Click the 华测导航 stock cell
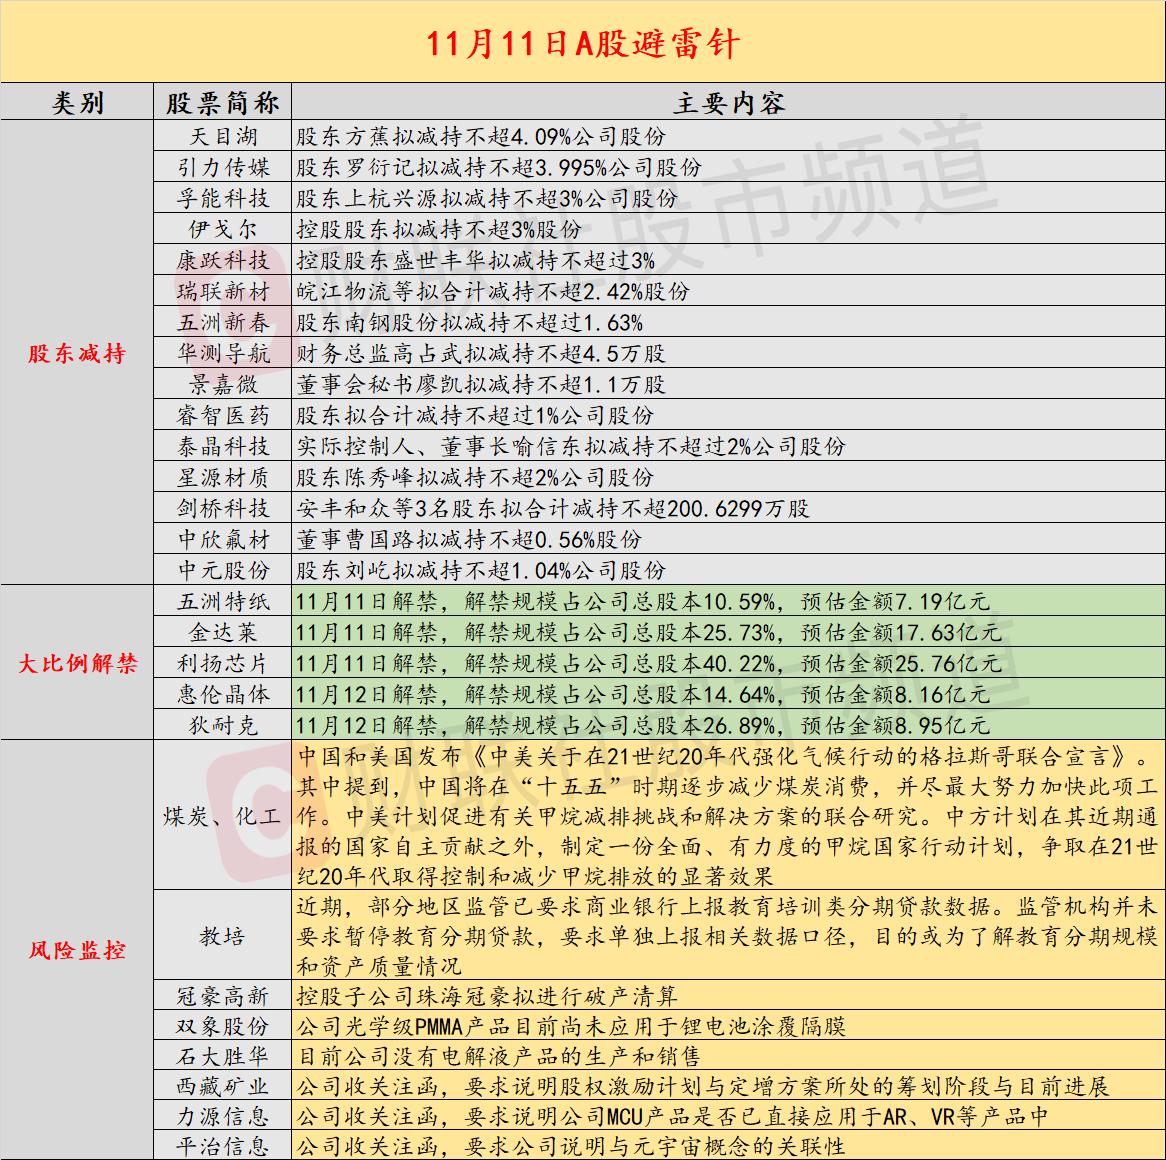The width and height of the screenshot is (1166, 1160). [x=222, y=353]
